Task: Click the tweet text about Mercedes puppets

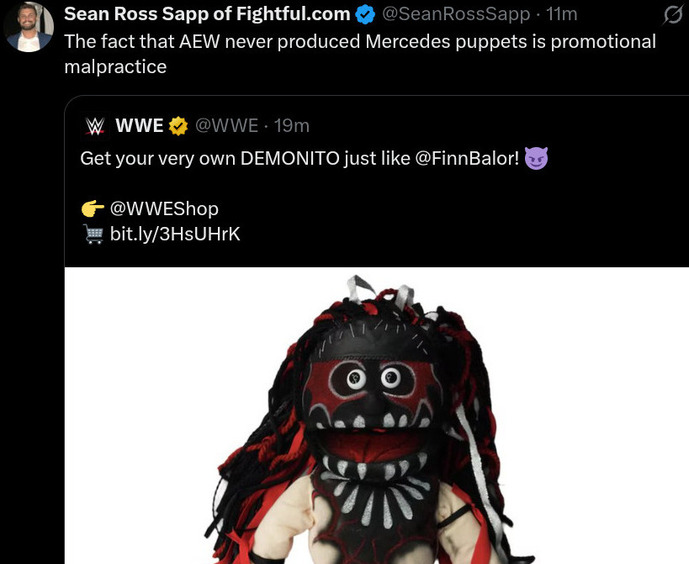Action: pos(360,54)
